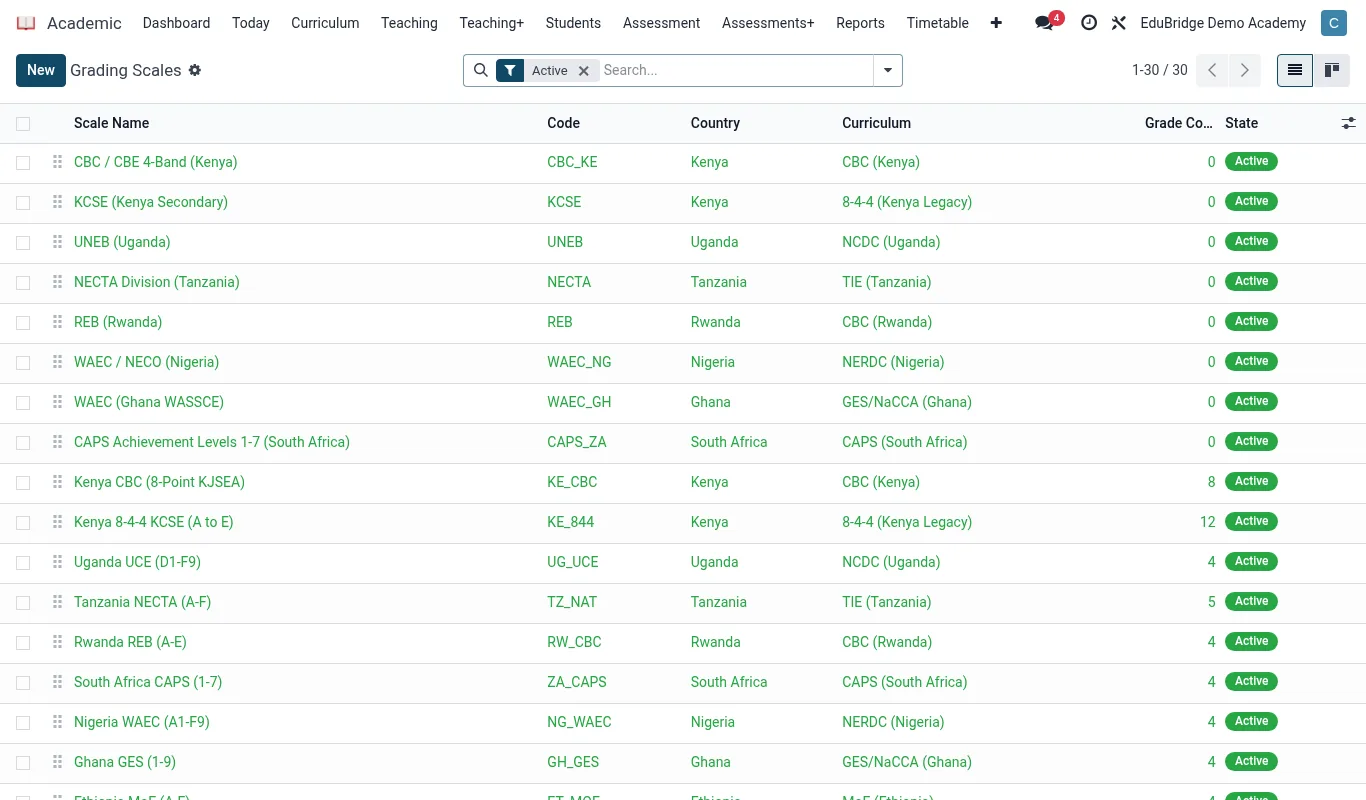Image resolution: width=1366 pixels, height=800 pixels.
Task: Tick the select-all header checkbox
Action: point(23,124)
